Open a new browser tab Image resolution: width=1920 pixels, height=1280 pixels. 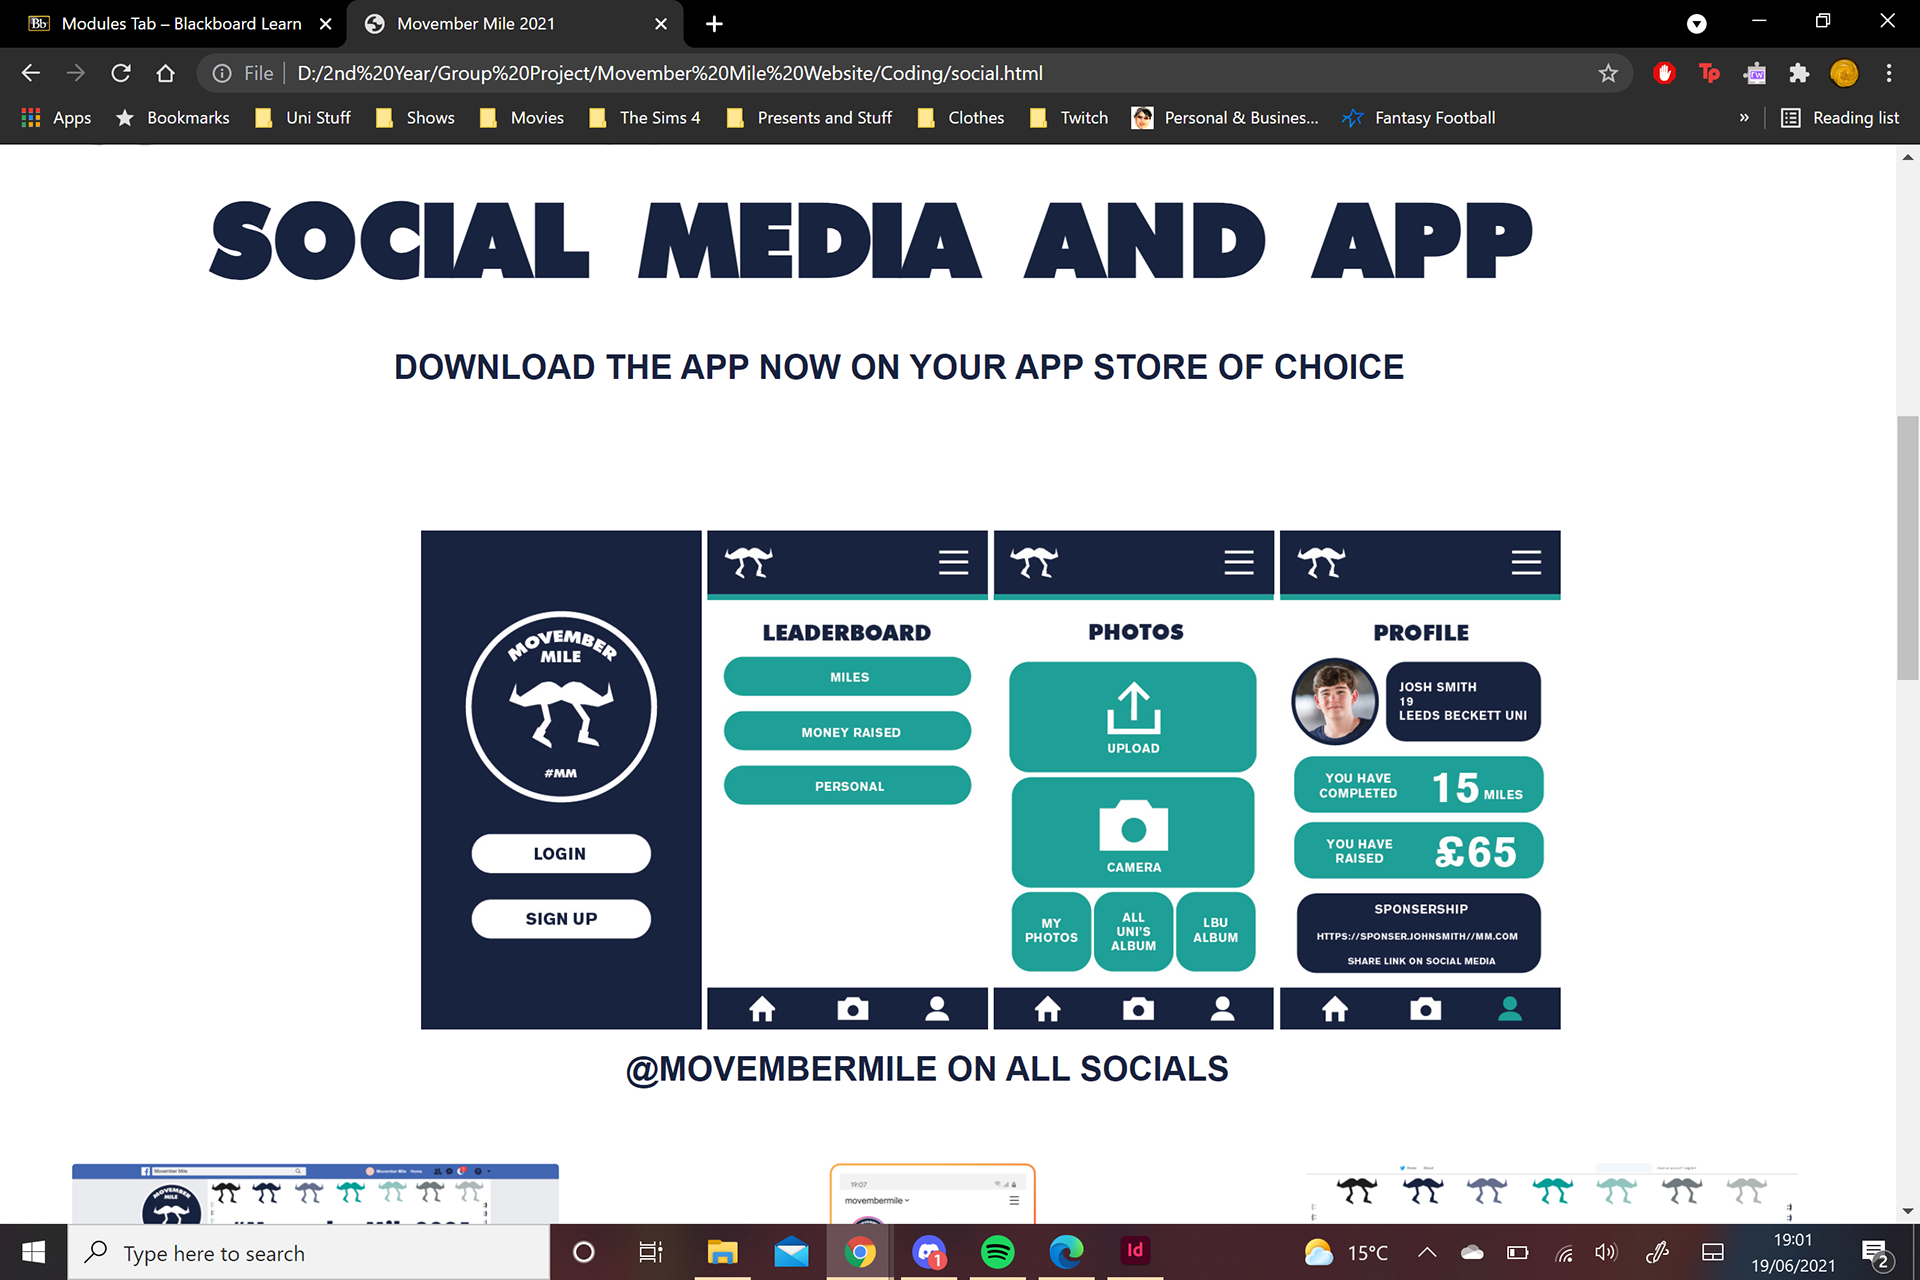[714, 24]
